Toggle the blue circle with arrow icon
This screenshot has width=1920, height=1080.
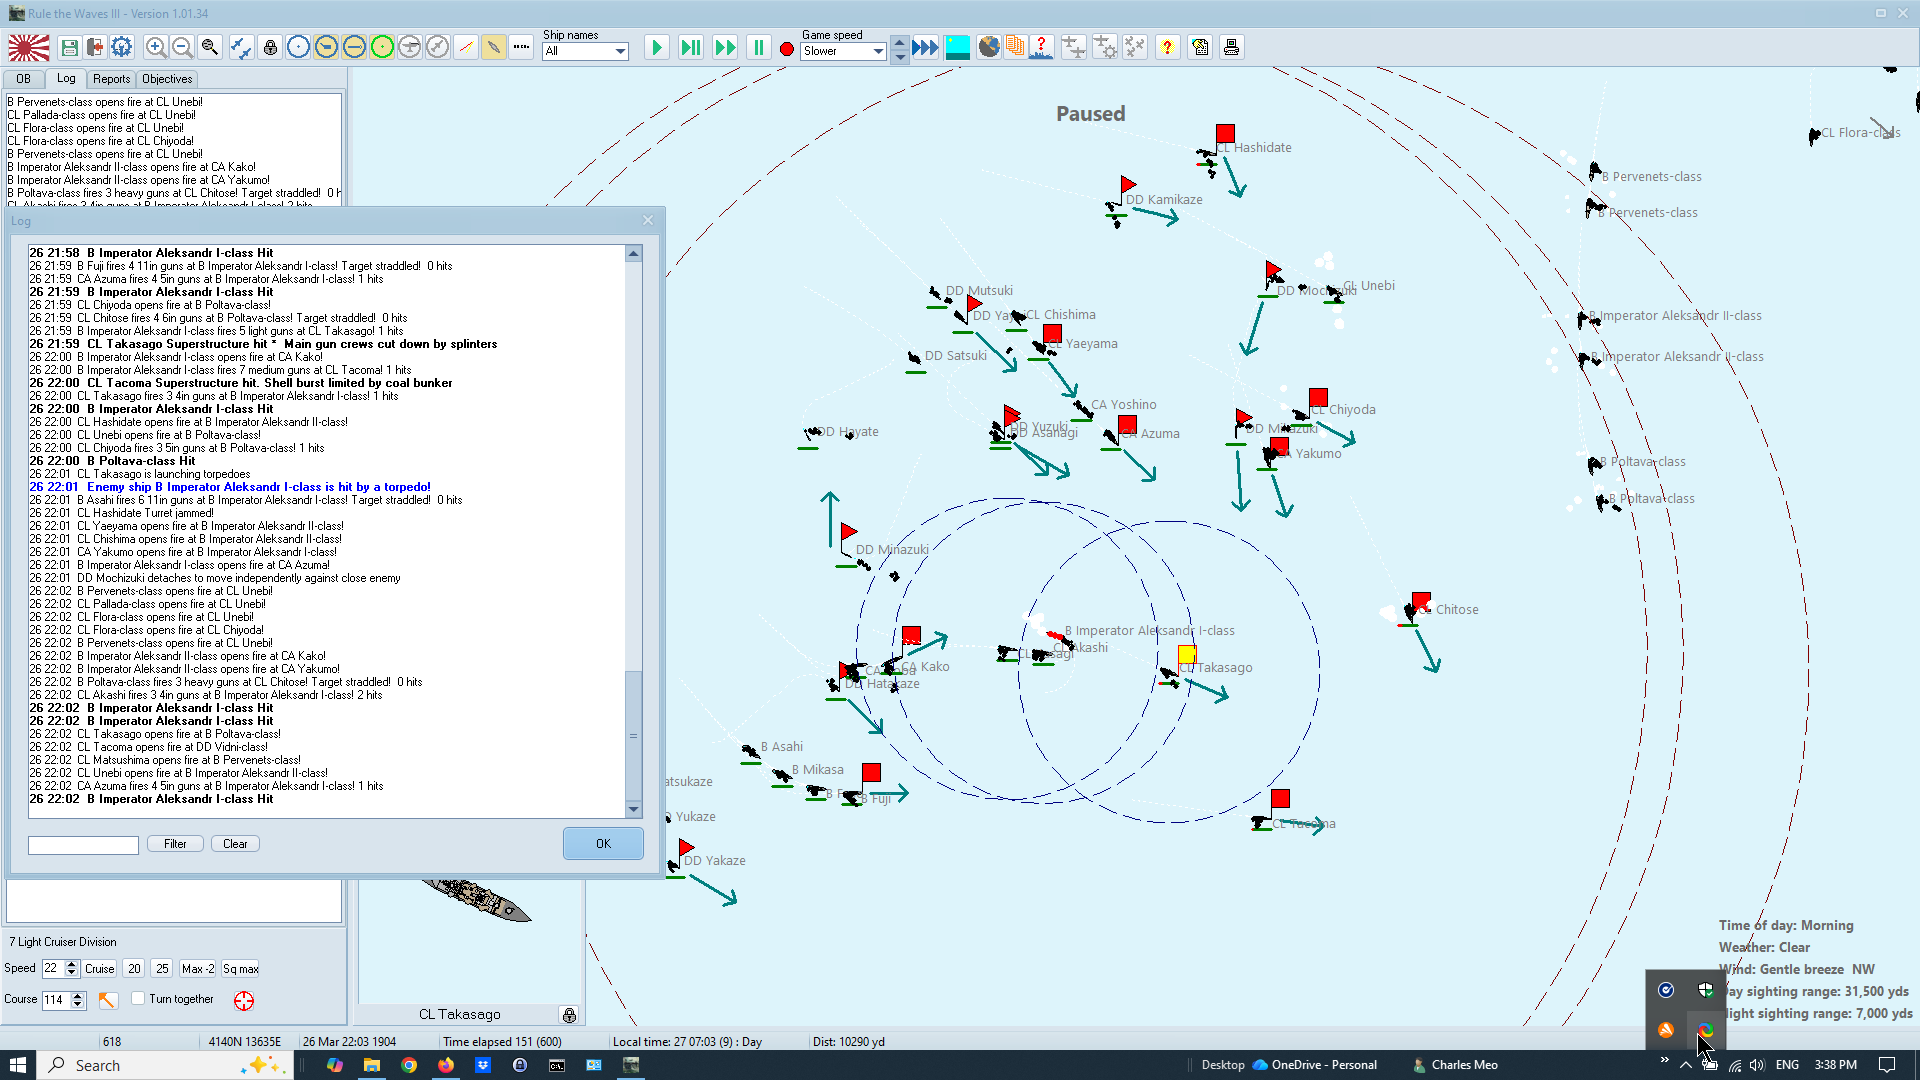pos(354,47)
